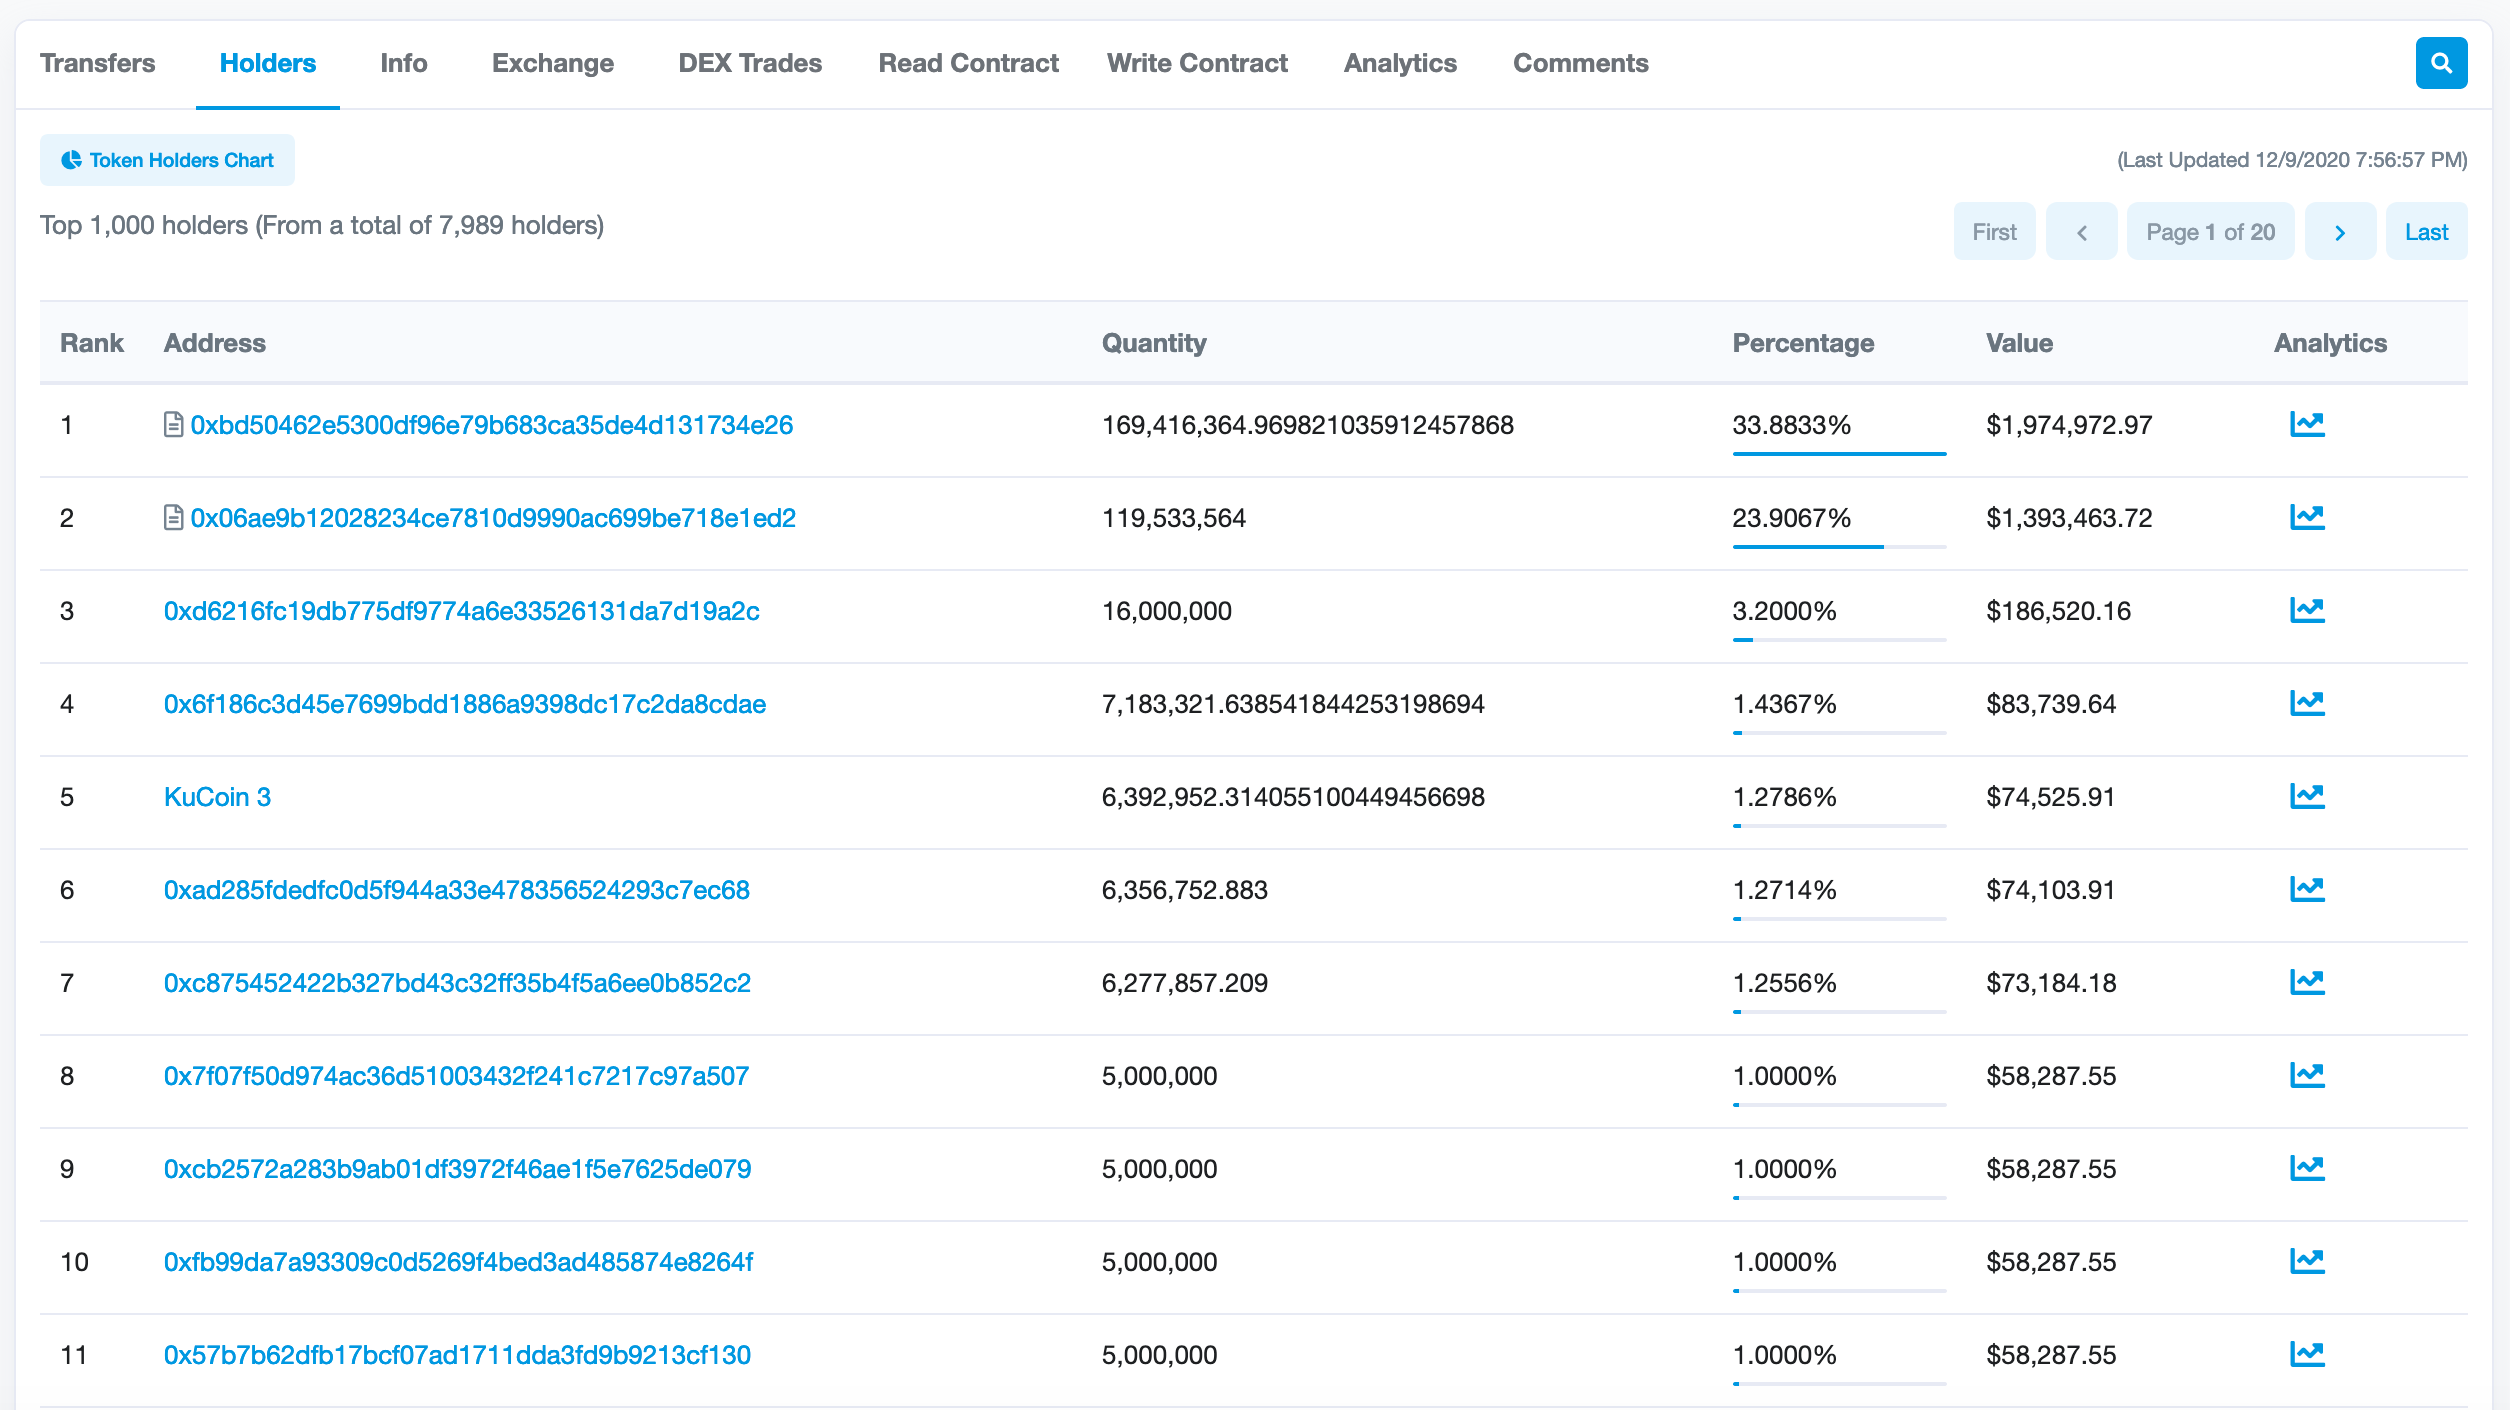The height and width of the screenshot is (1410, 2510).
Task: Open analytics chart icon for rank 10
Action: click(x=2307, y=1262)
